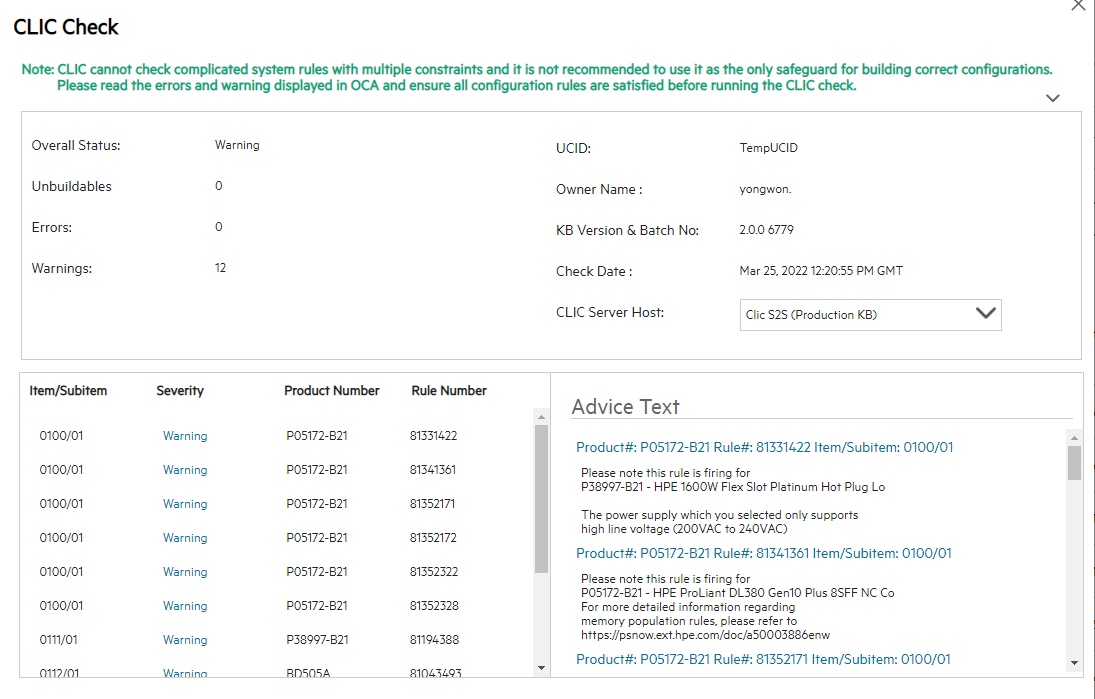1095x699 pixels.
Task: Click Warning link for rule 81331422
Action: pyautogui.click(x=185, y=436)
